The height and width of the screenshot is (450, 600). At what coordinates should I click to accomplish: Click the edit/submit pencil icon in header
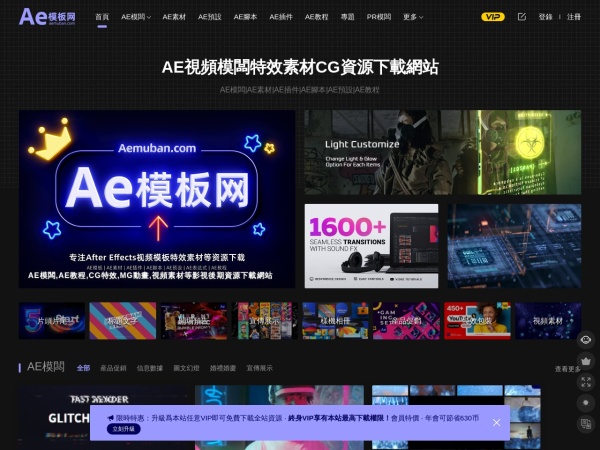tap(522, 16)
